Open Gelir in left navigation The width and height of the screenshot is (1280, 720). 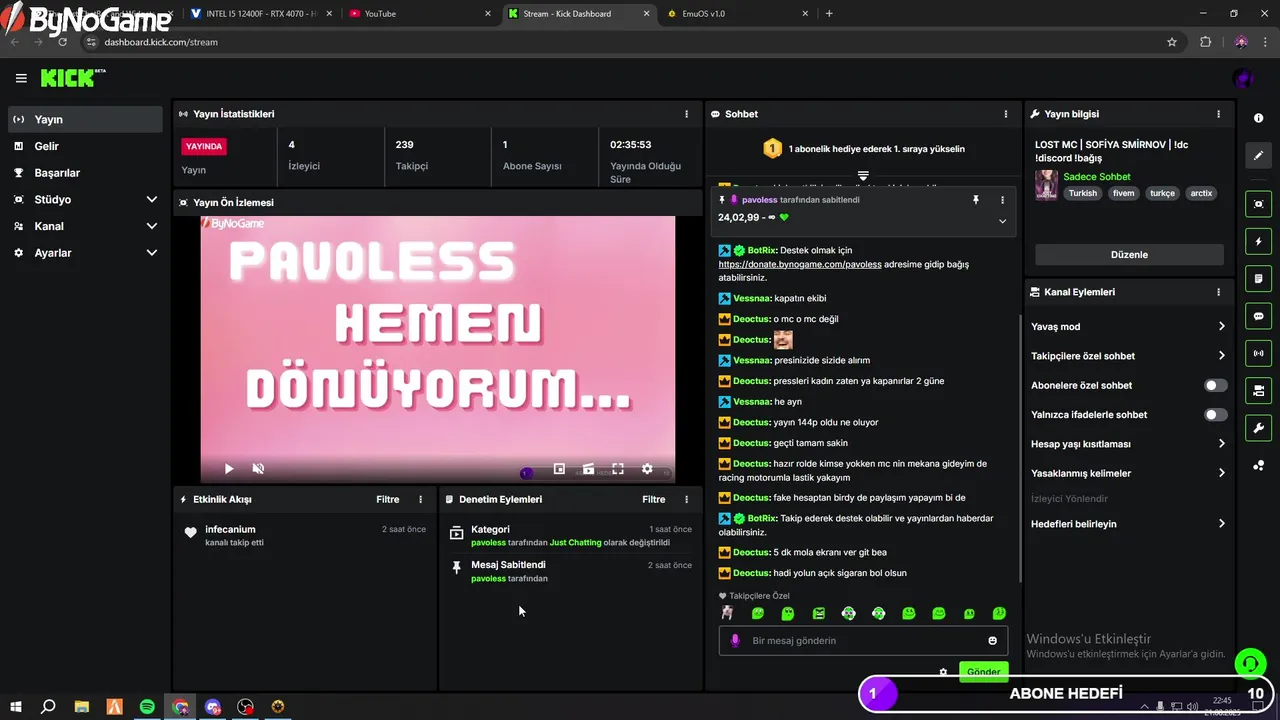click(x=85, y=146)
